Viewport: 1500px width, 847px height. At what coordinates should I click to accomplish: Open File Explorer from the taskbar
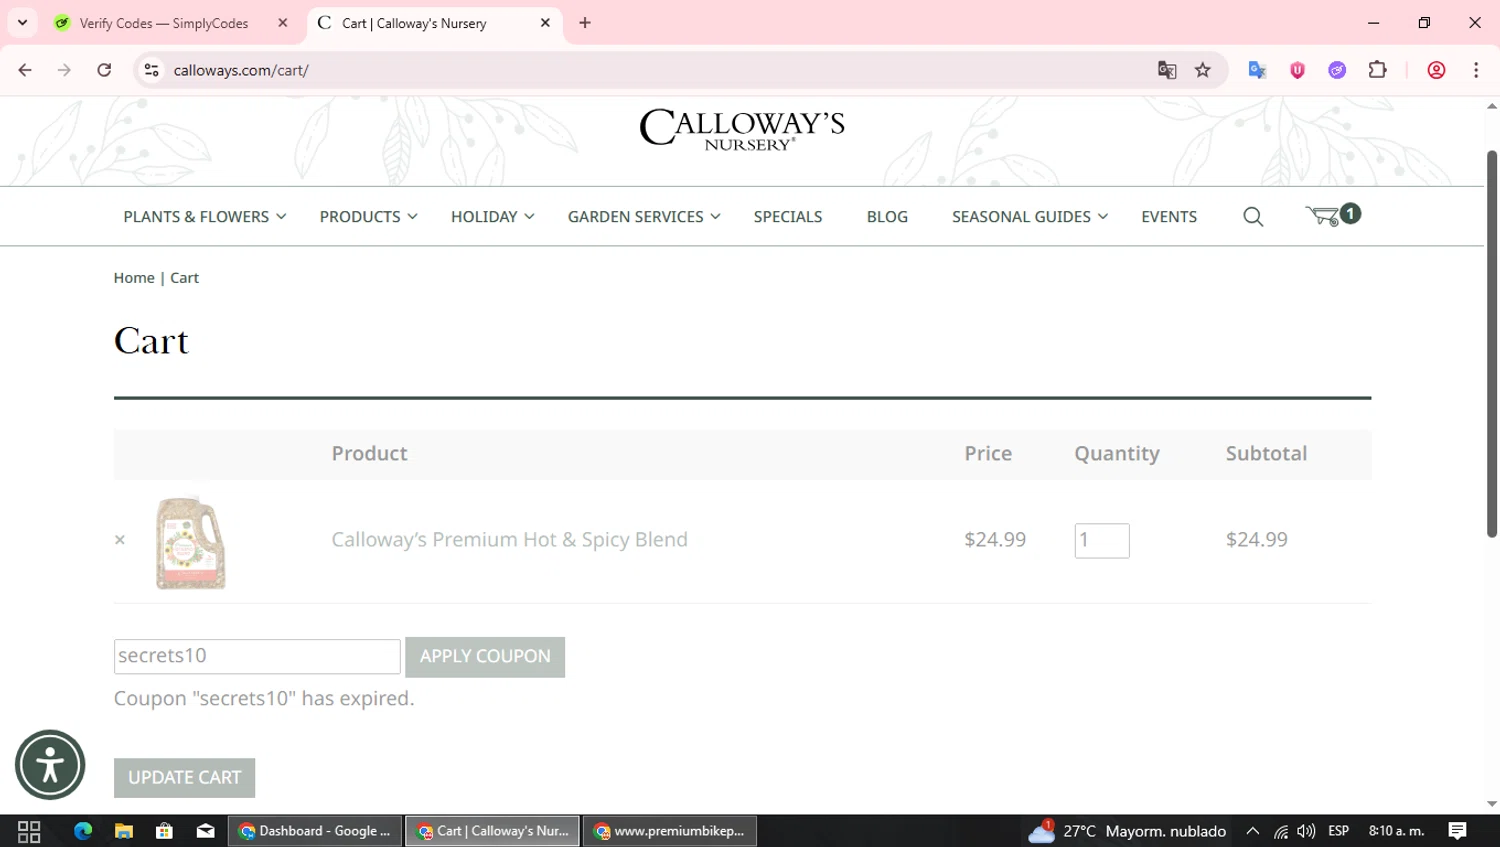click(124, 831)
